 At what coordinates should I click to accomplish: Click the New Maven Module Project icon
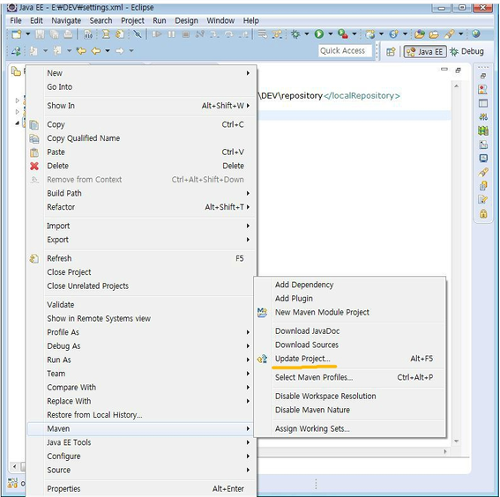tap(262, 313)
